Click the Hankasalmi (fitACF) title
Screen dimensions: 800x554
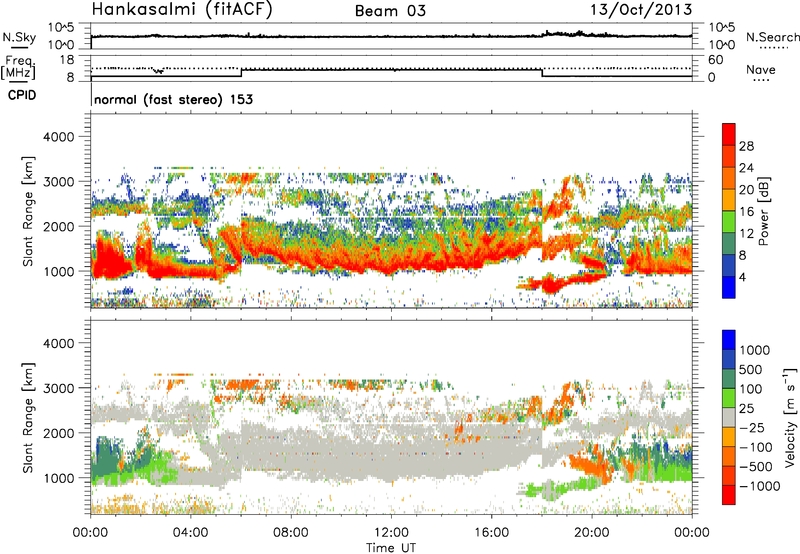[181, 10]
